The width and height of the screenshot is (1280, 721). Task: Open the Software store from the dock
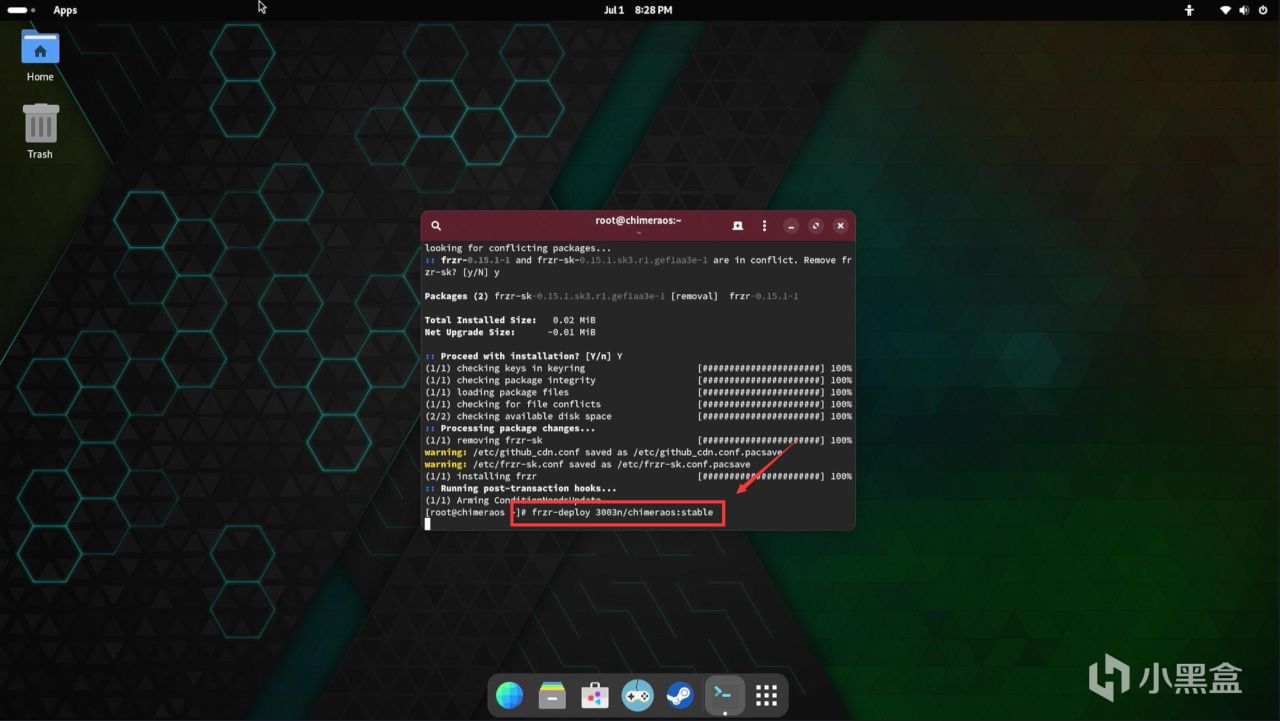(x=595, y=695)
